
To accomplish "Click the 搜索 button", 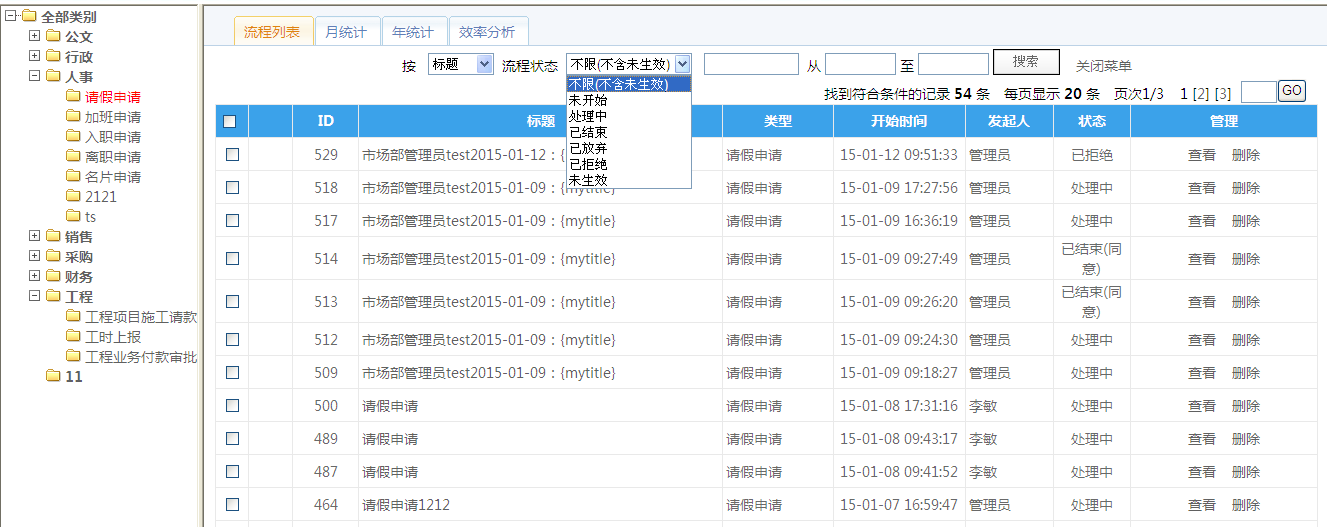I will 1026,62.
